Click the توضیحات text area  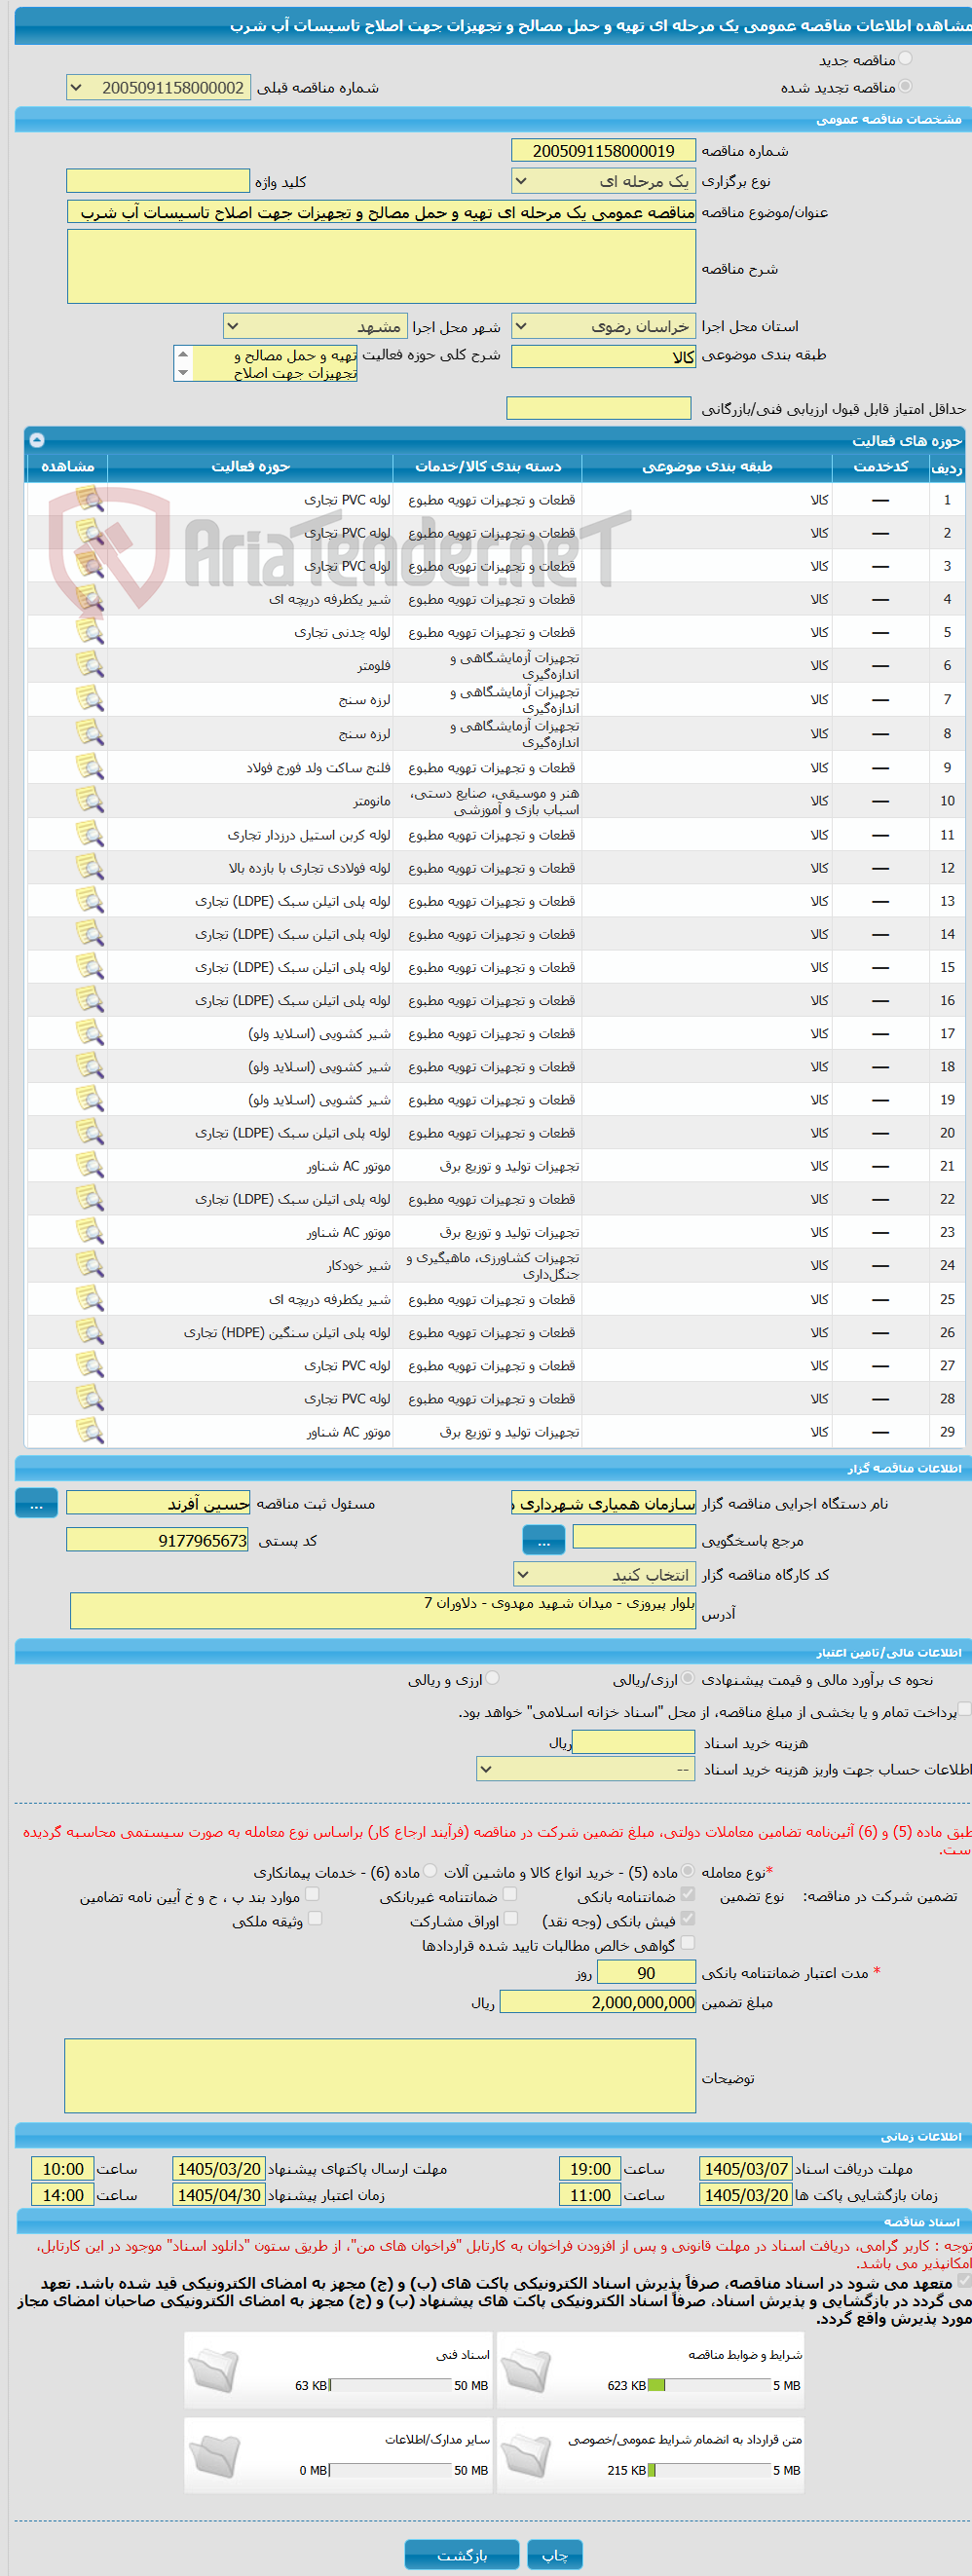click(x=380, y=2076)
